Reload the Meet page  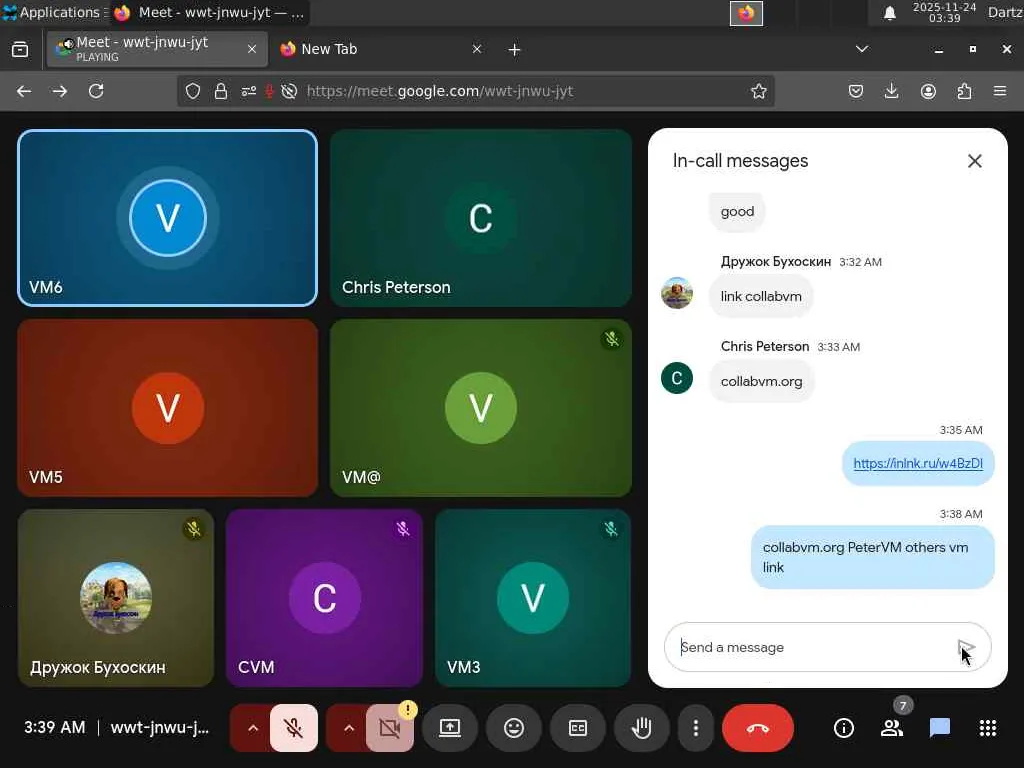click(96, 91)
